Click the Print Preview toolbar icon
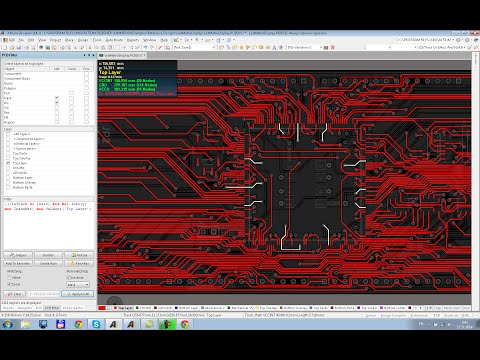The image size is (480, 360). pyautogui.click(x=33, y=48)
